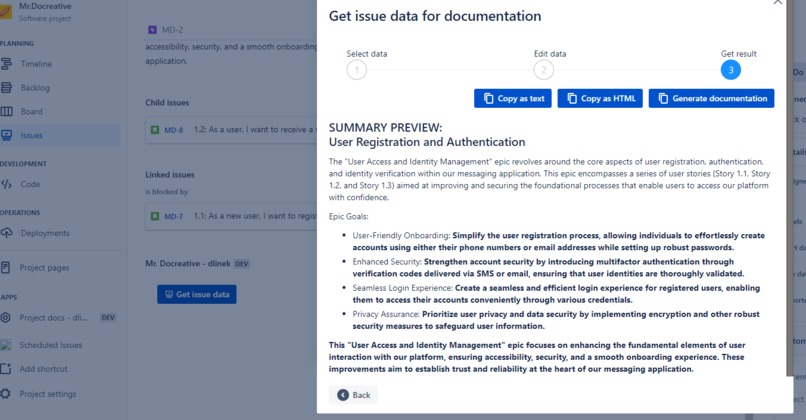Select step 1 Select data circle
Viewport: 806px width, 420px height.
pos(357,70)
